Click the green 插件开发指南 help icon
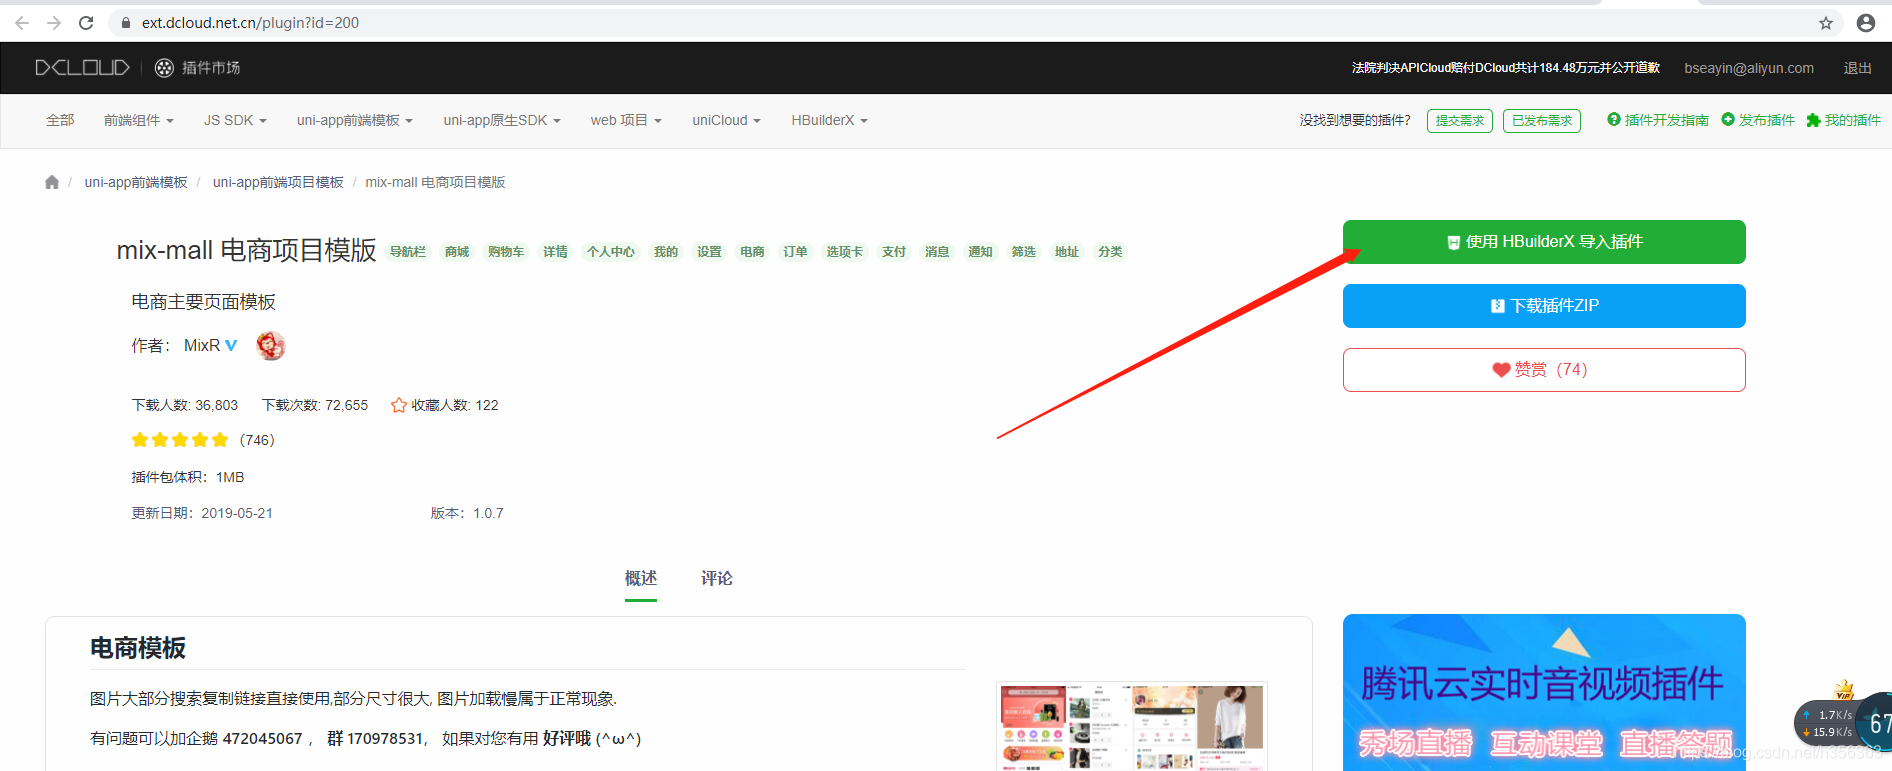This screenshot has height=771, width=1892. coord(1613,120)
